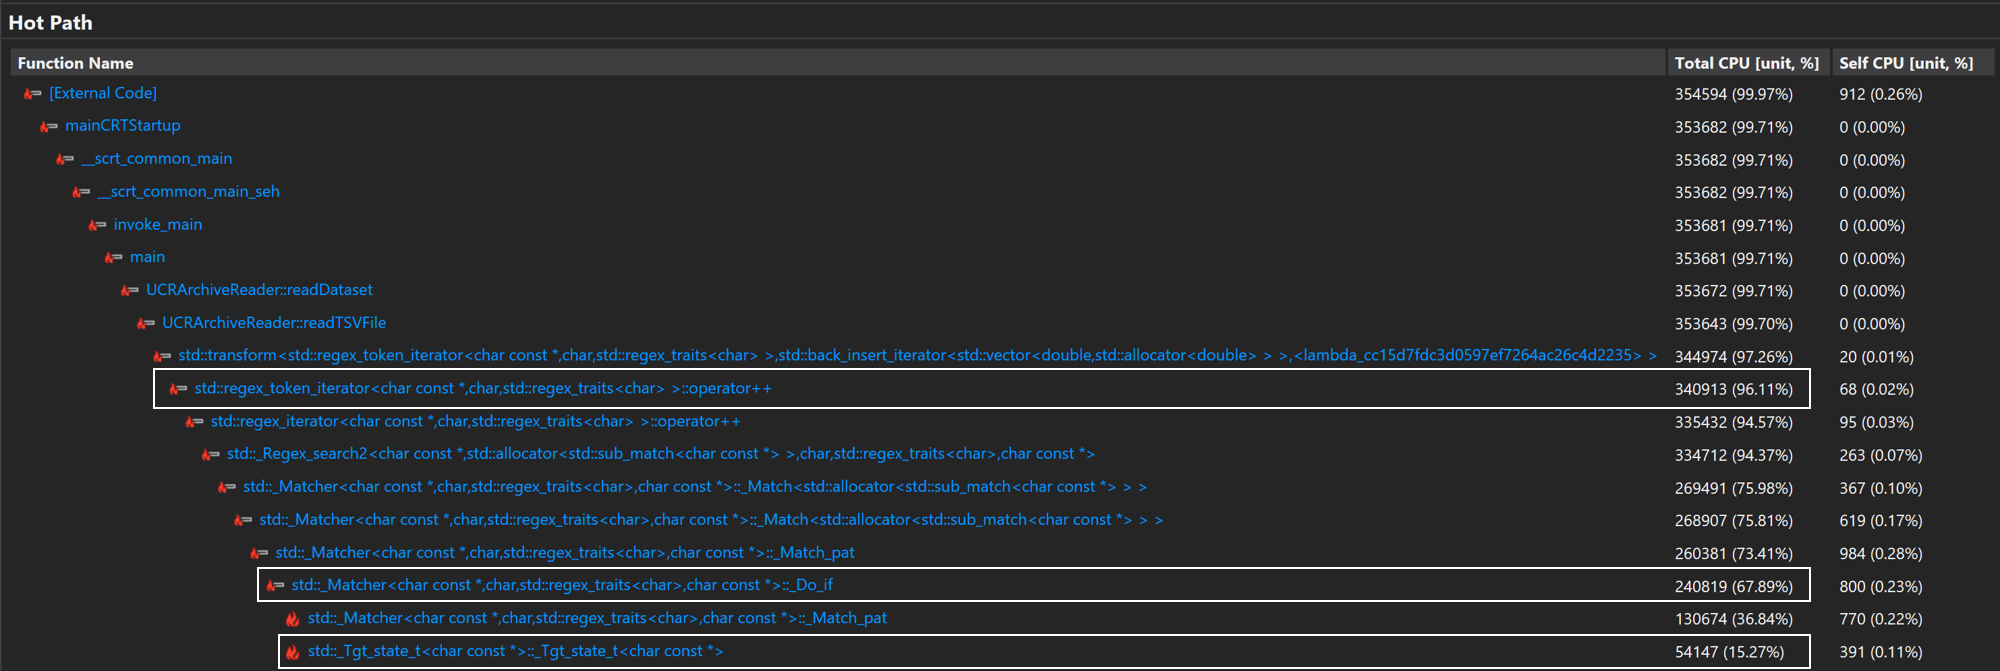Click the hot path icon beside invoke_main
The height and width of the screenshot is (671, 2000).
coord(97,225)
